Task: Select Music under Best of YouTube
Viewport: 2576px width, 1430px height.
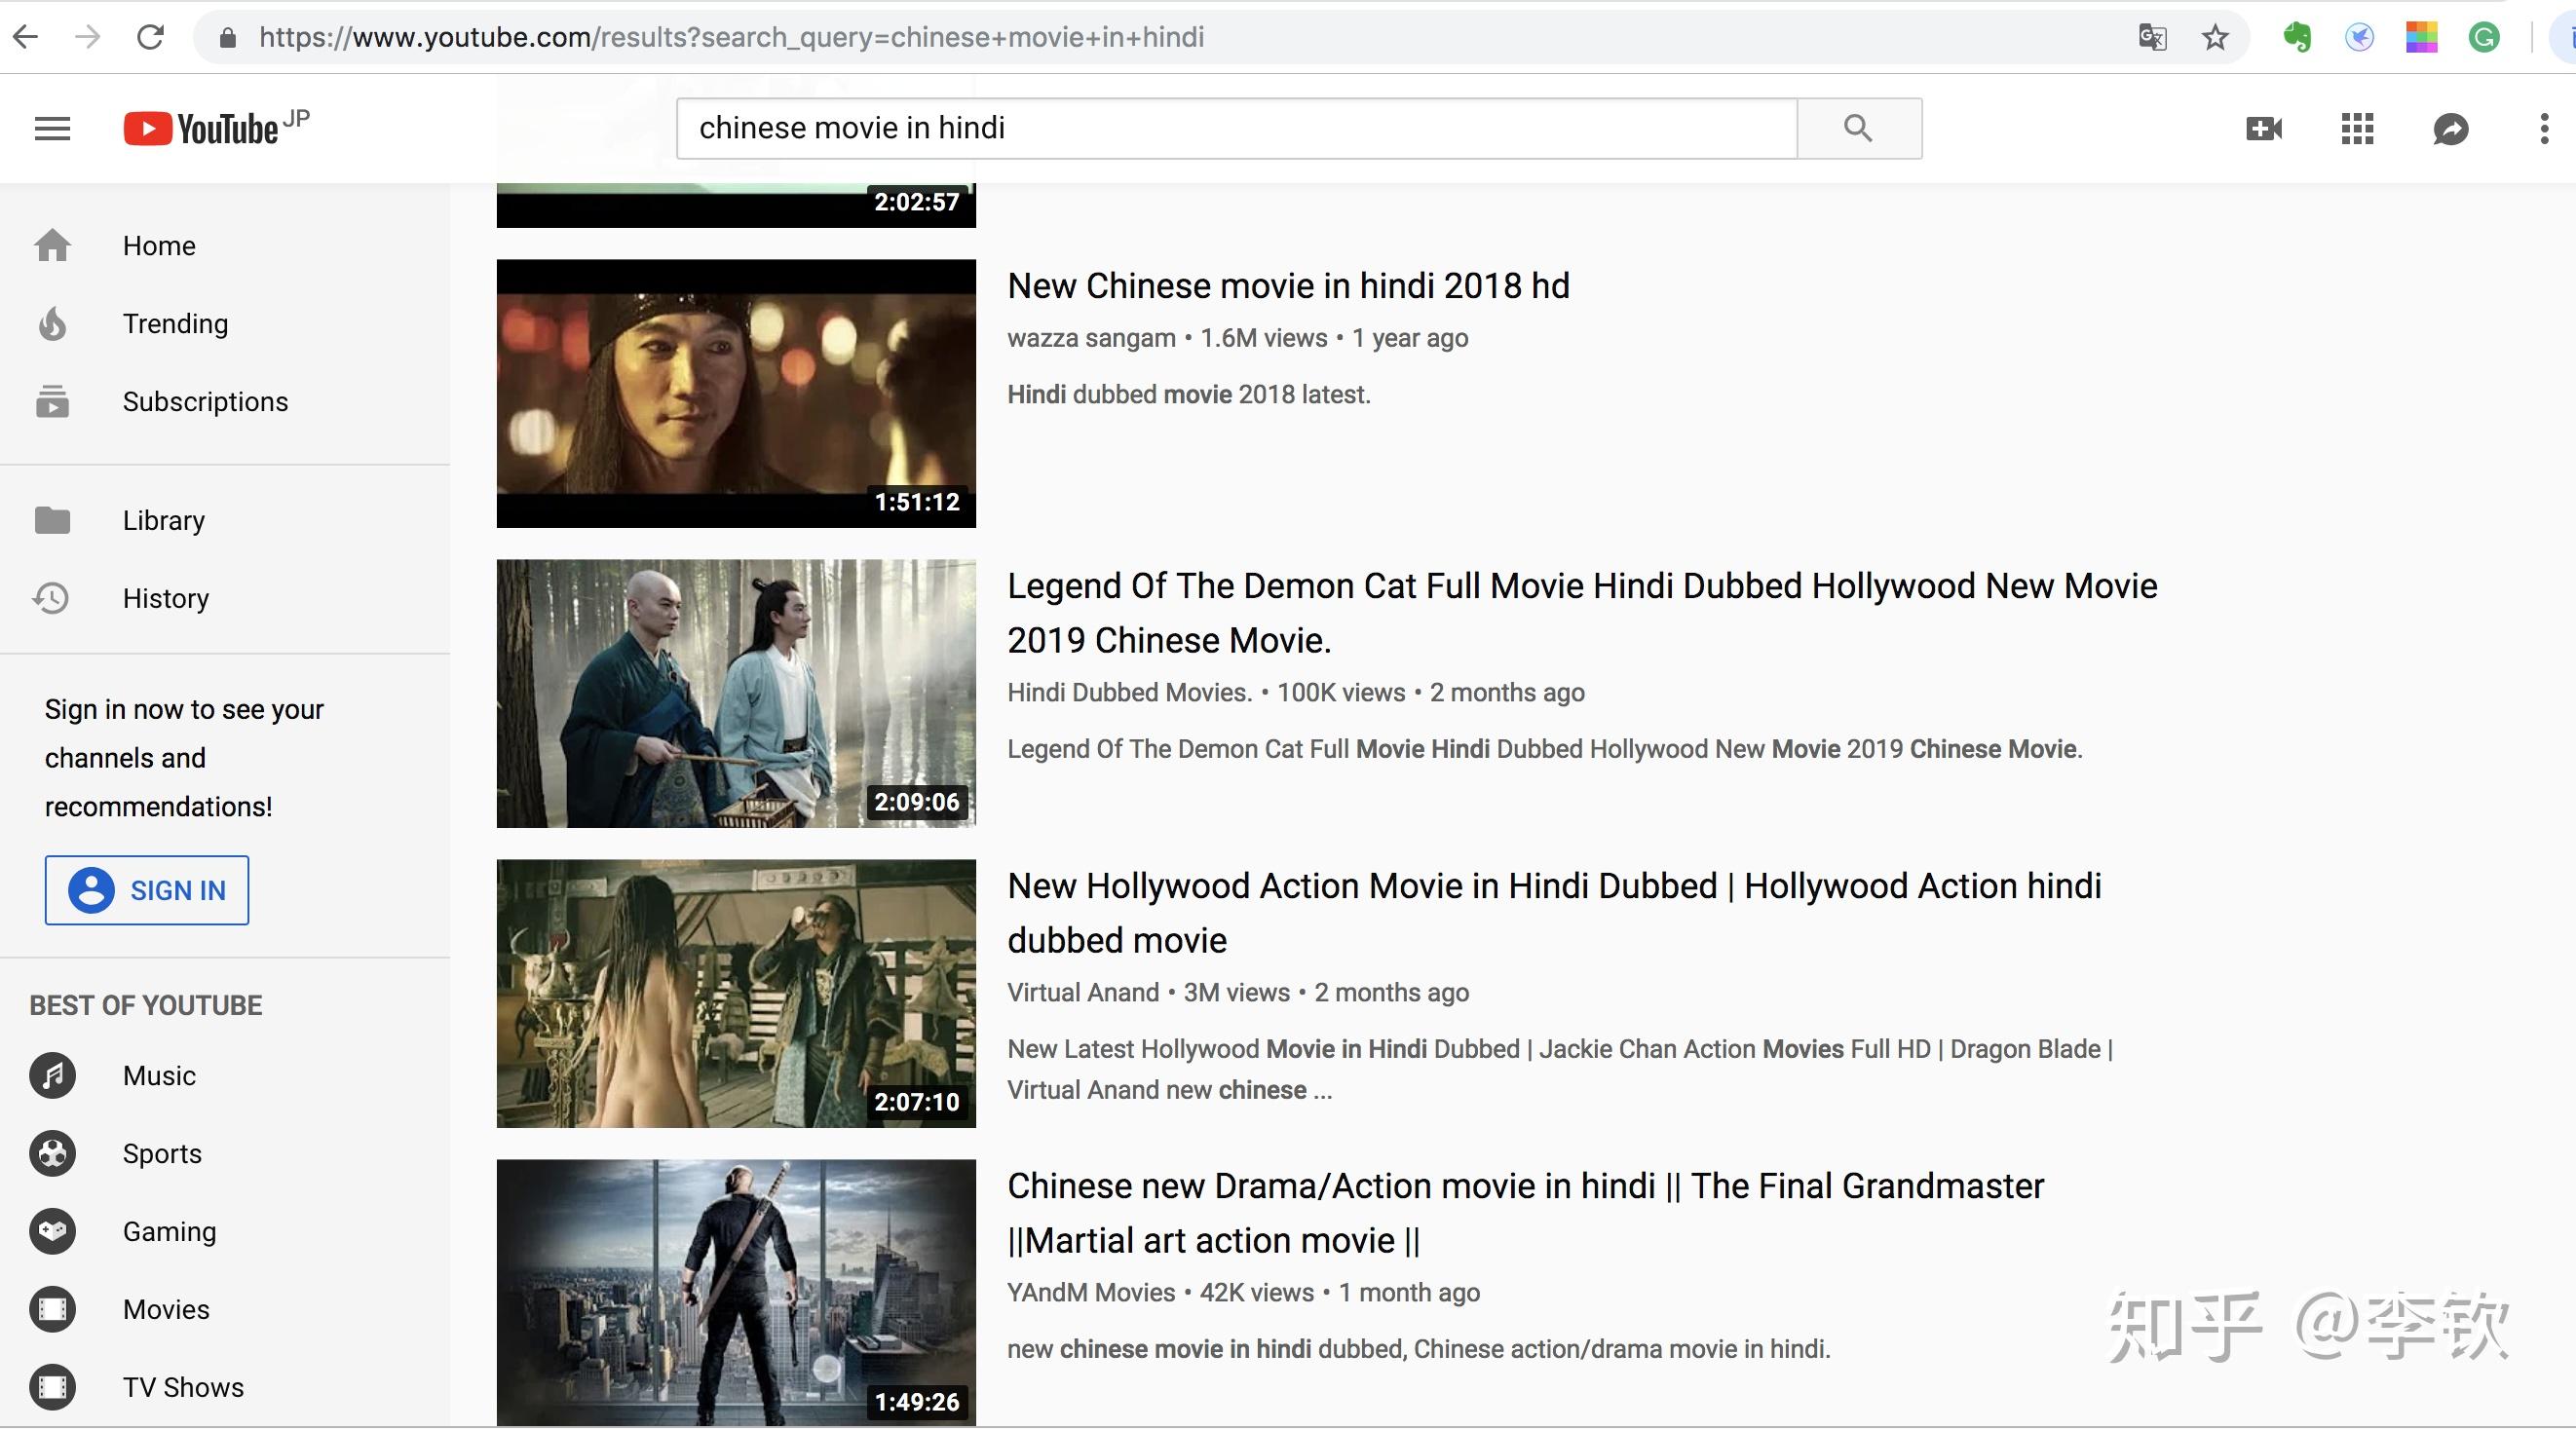Action: 225,1075
